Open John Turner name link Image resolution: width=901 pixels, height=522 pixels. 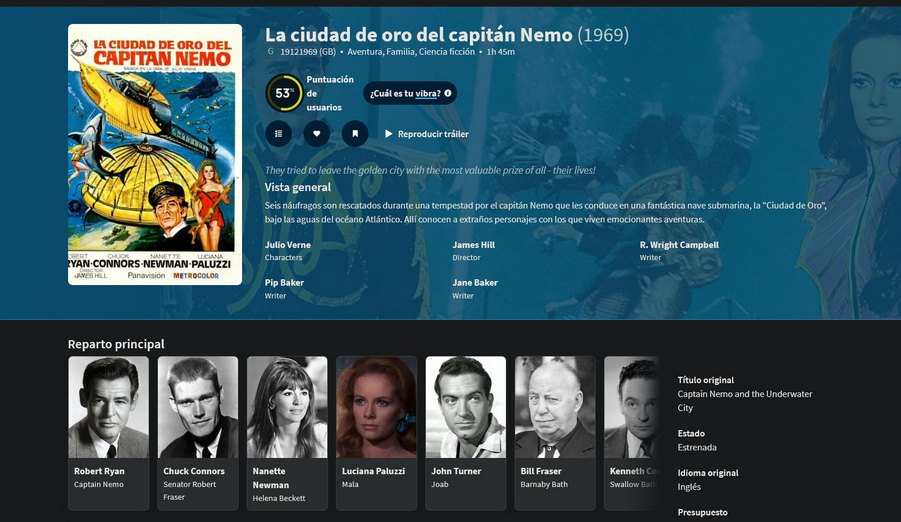pos(456,471)
